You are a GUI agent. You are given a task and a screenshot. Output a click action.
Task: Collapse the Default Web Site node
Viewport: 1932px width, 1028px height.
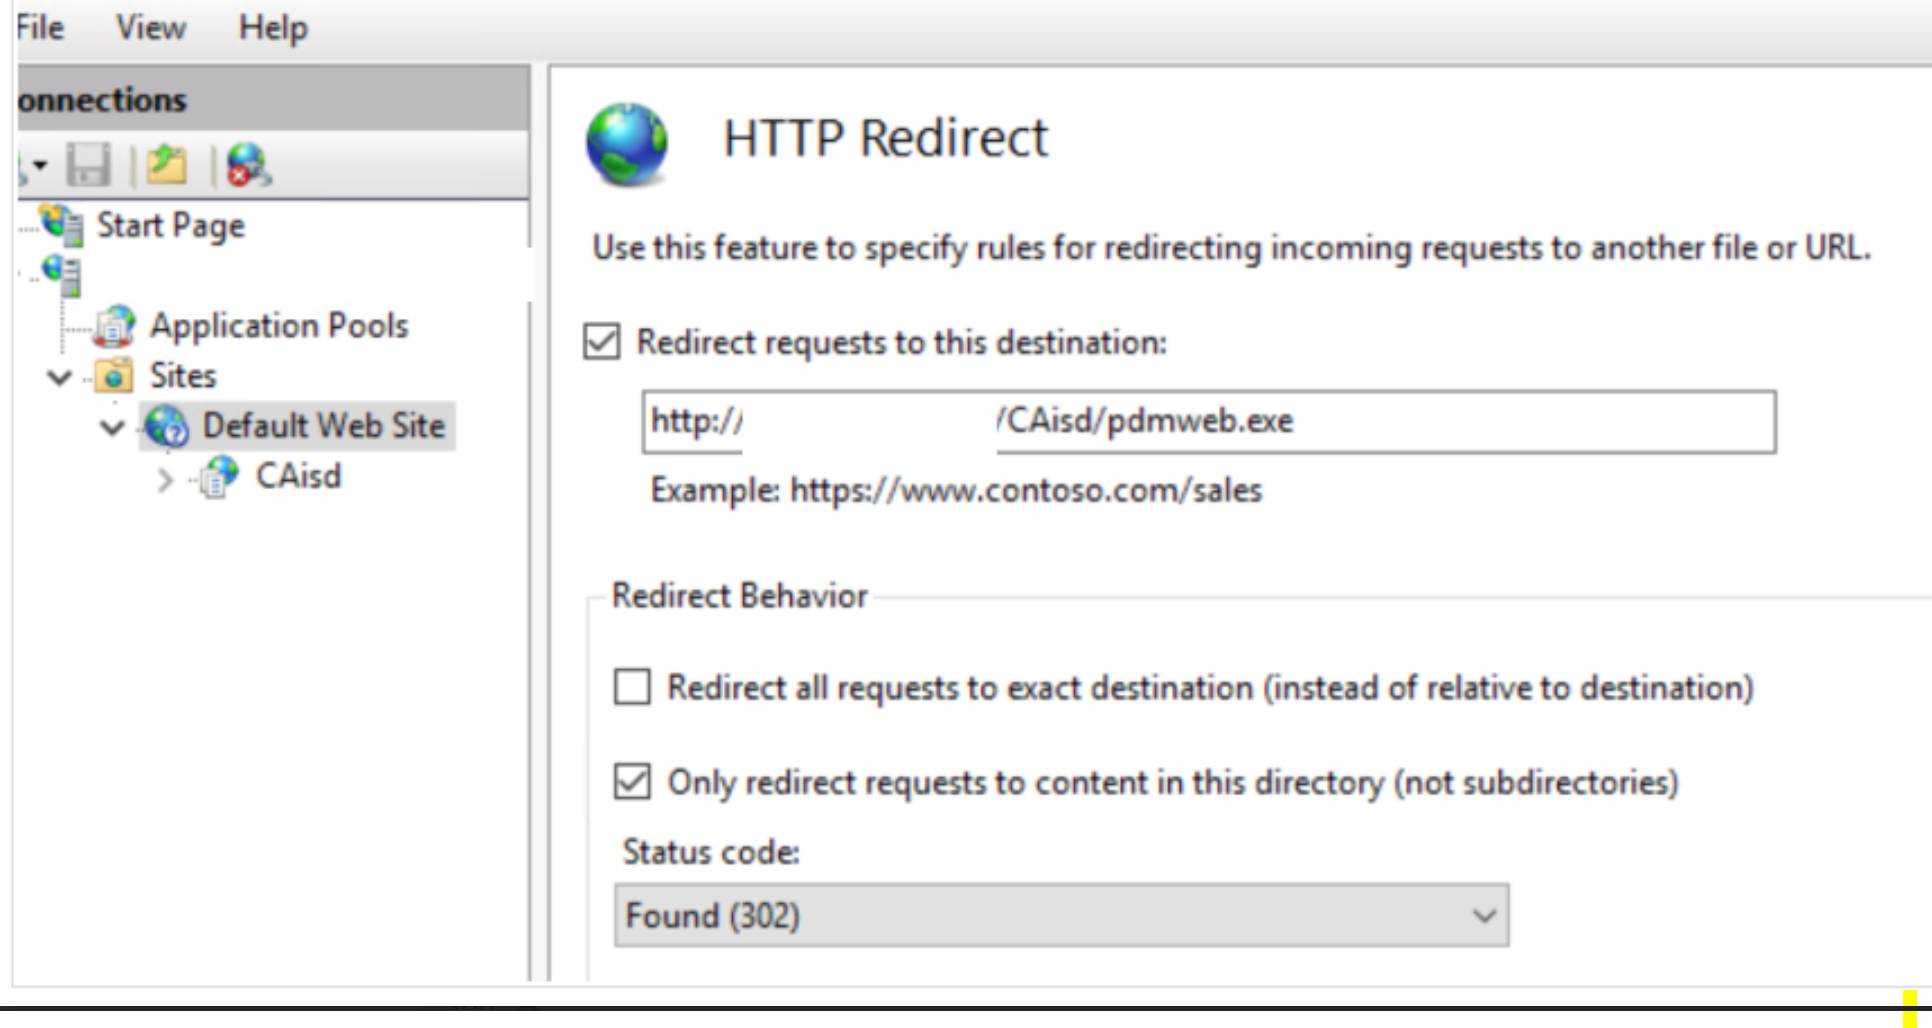tap(112, 427)
